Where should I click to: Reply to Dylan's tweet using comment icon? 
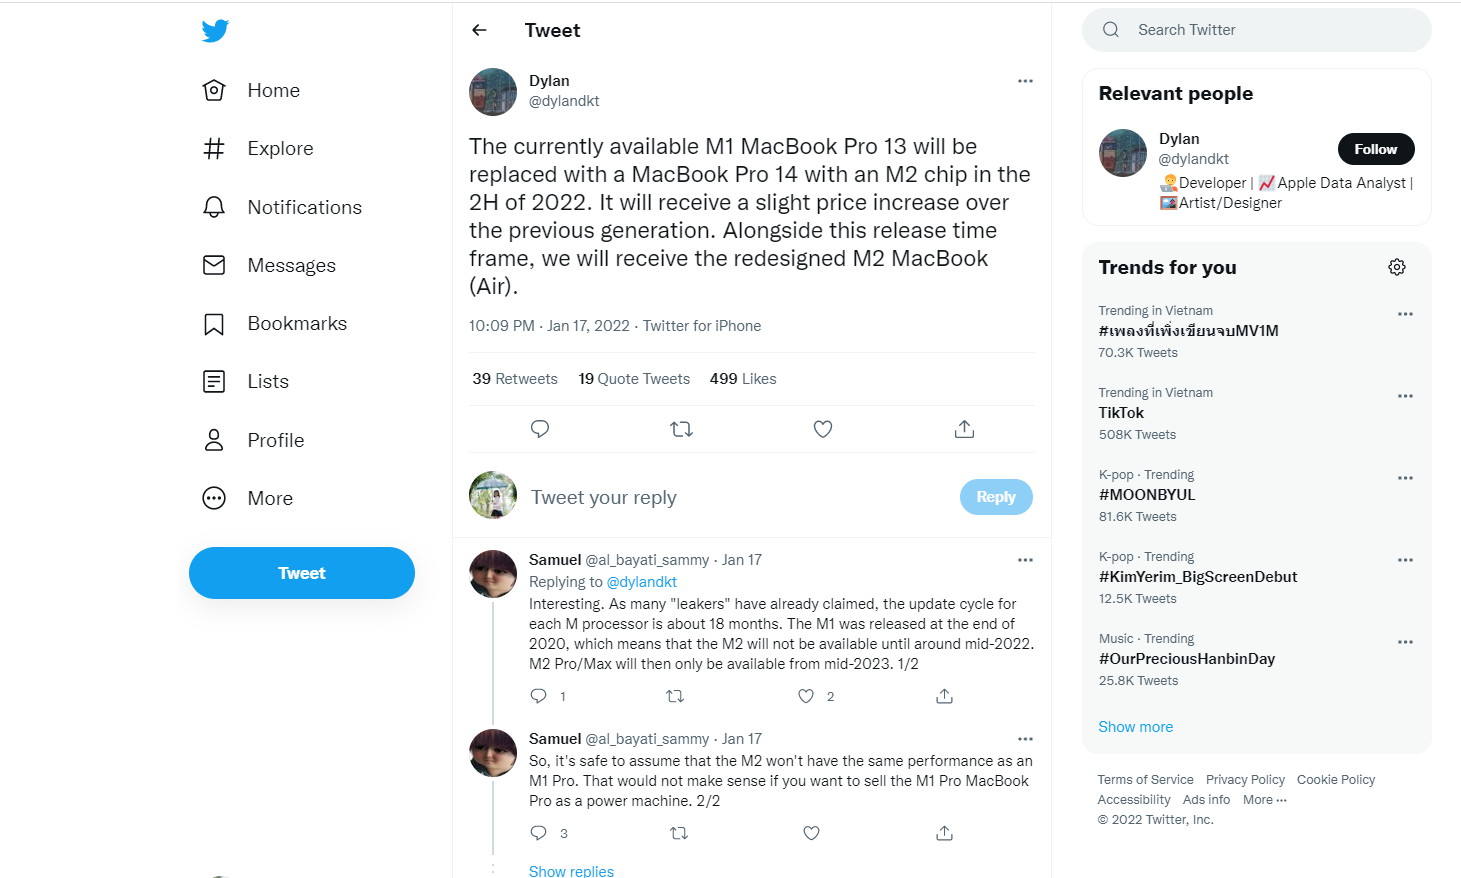[x=540, y=429]
